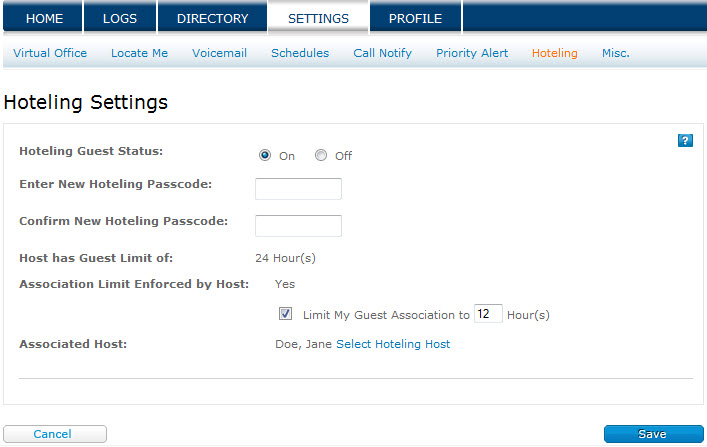This screenshot has height=447, width=707.
Task: Switch to the DIRECTORY tab
Action: [212, 18]
